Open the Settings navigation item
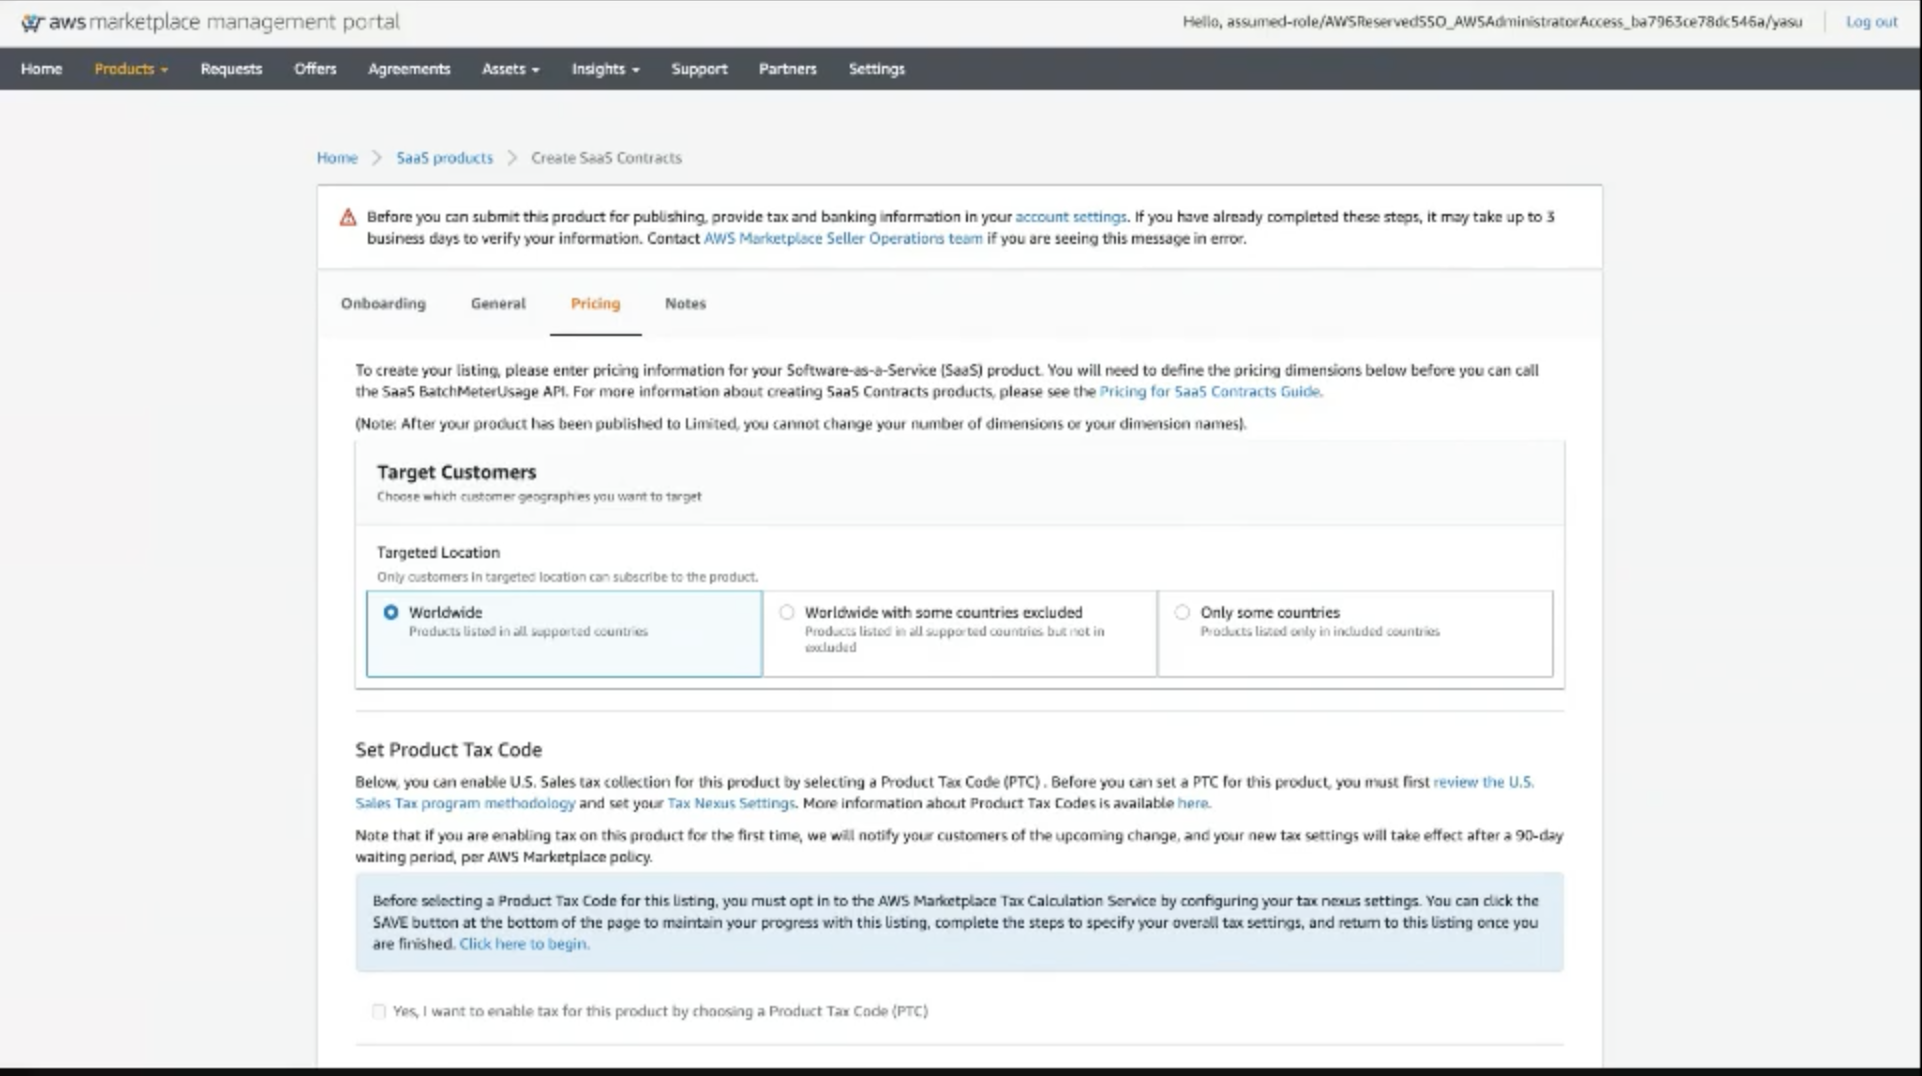1922x1076 pixels. (x=876, y=69)
